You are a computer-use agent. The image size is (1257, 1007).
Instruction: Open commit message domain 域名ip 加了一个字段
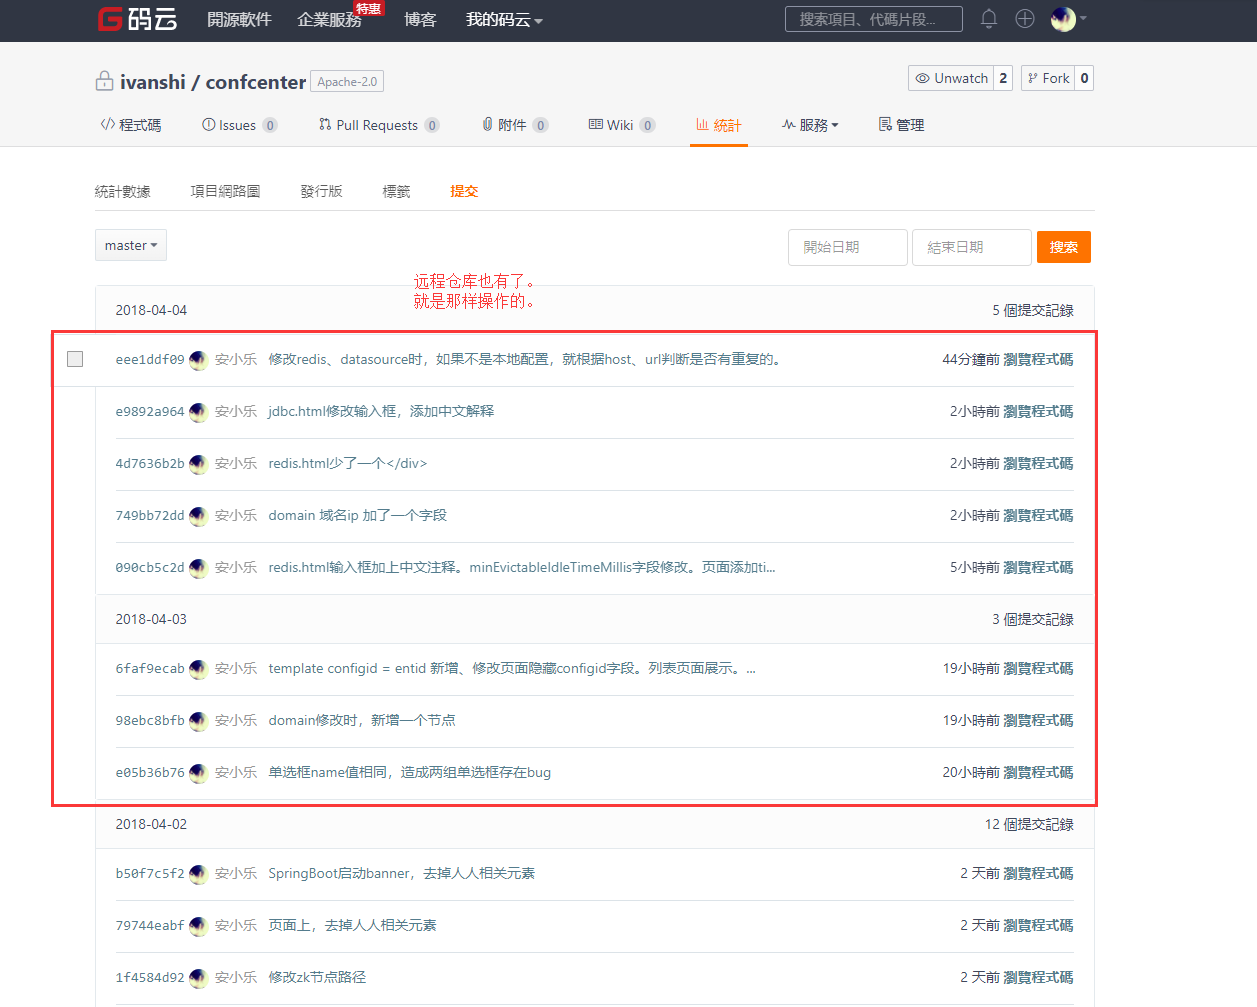(358, 515)
